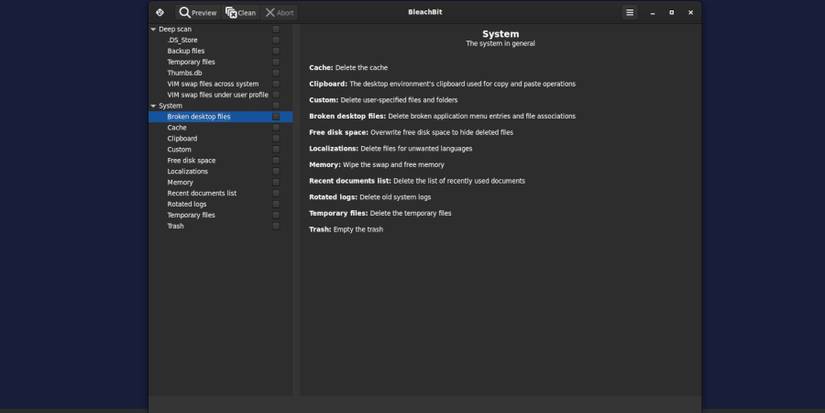Click the Preview magnifier button
This screenshot has width=825, height=413.
tap(198, 13)
